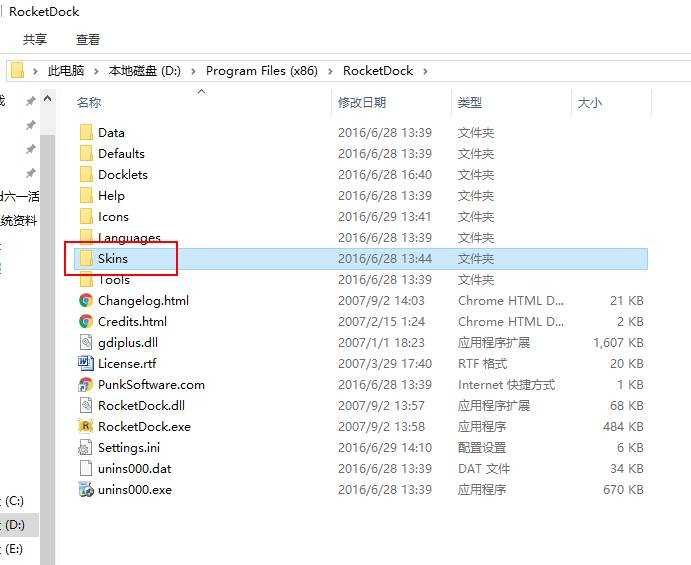Click the RTF 格式 type cell

[483, 363]
